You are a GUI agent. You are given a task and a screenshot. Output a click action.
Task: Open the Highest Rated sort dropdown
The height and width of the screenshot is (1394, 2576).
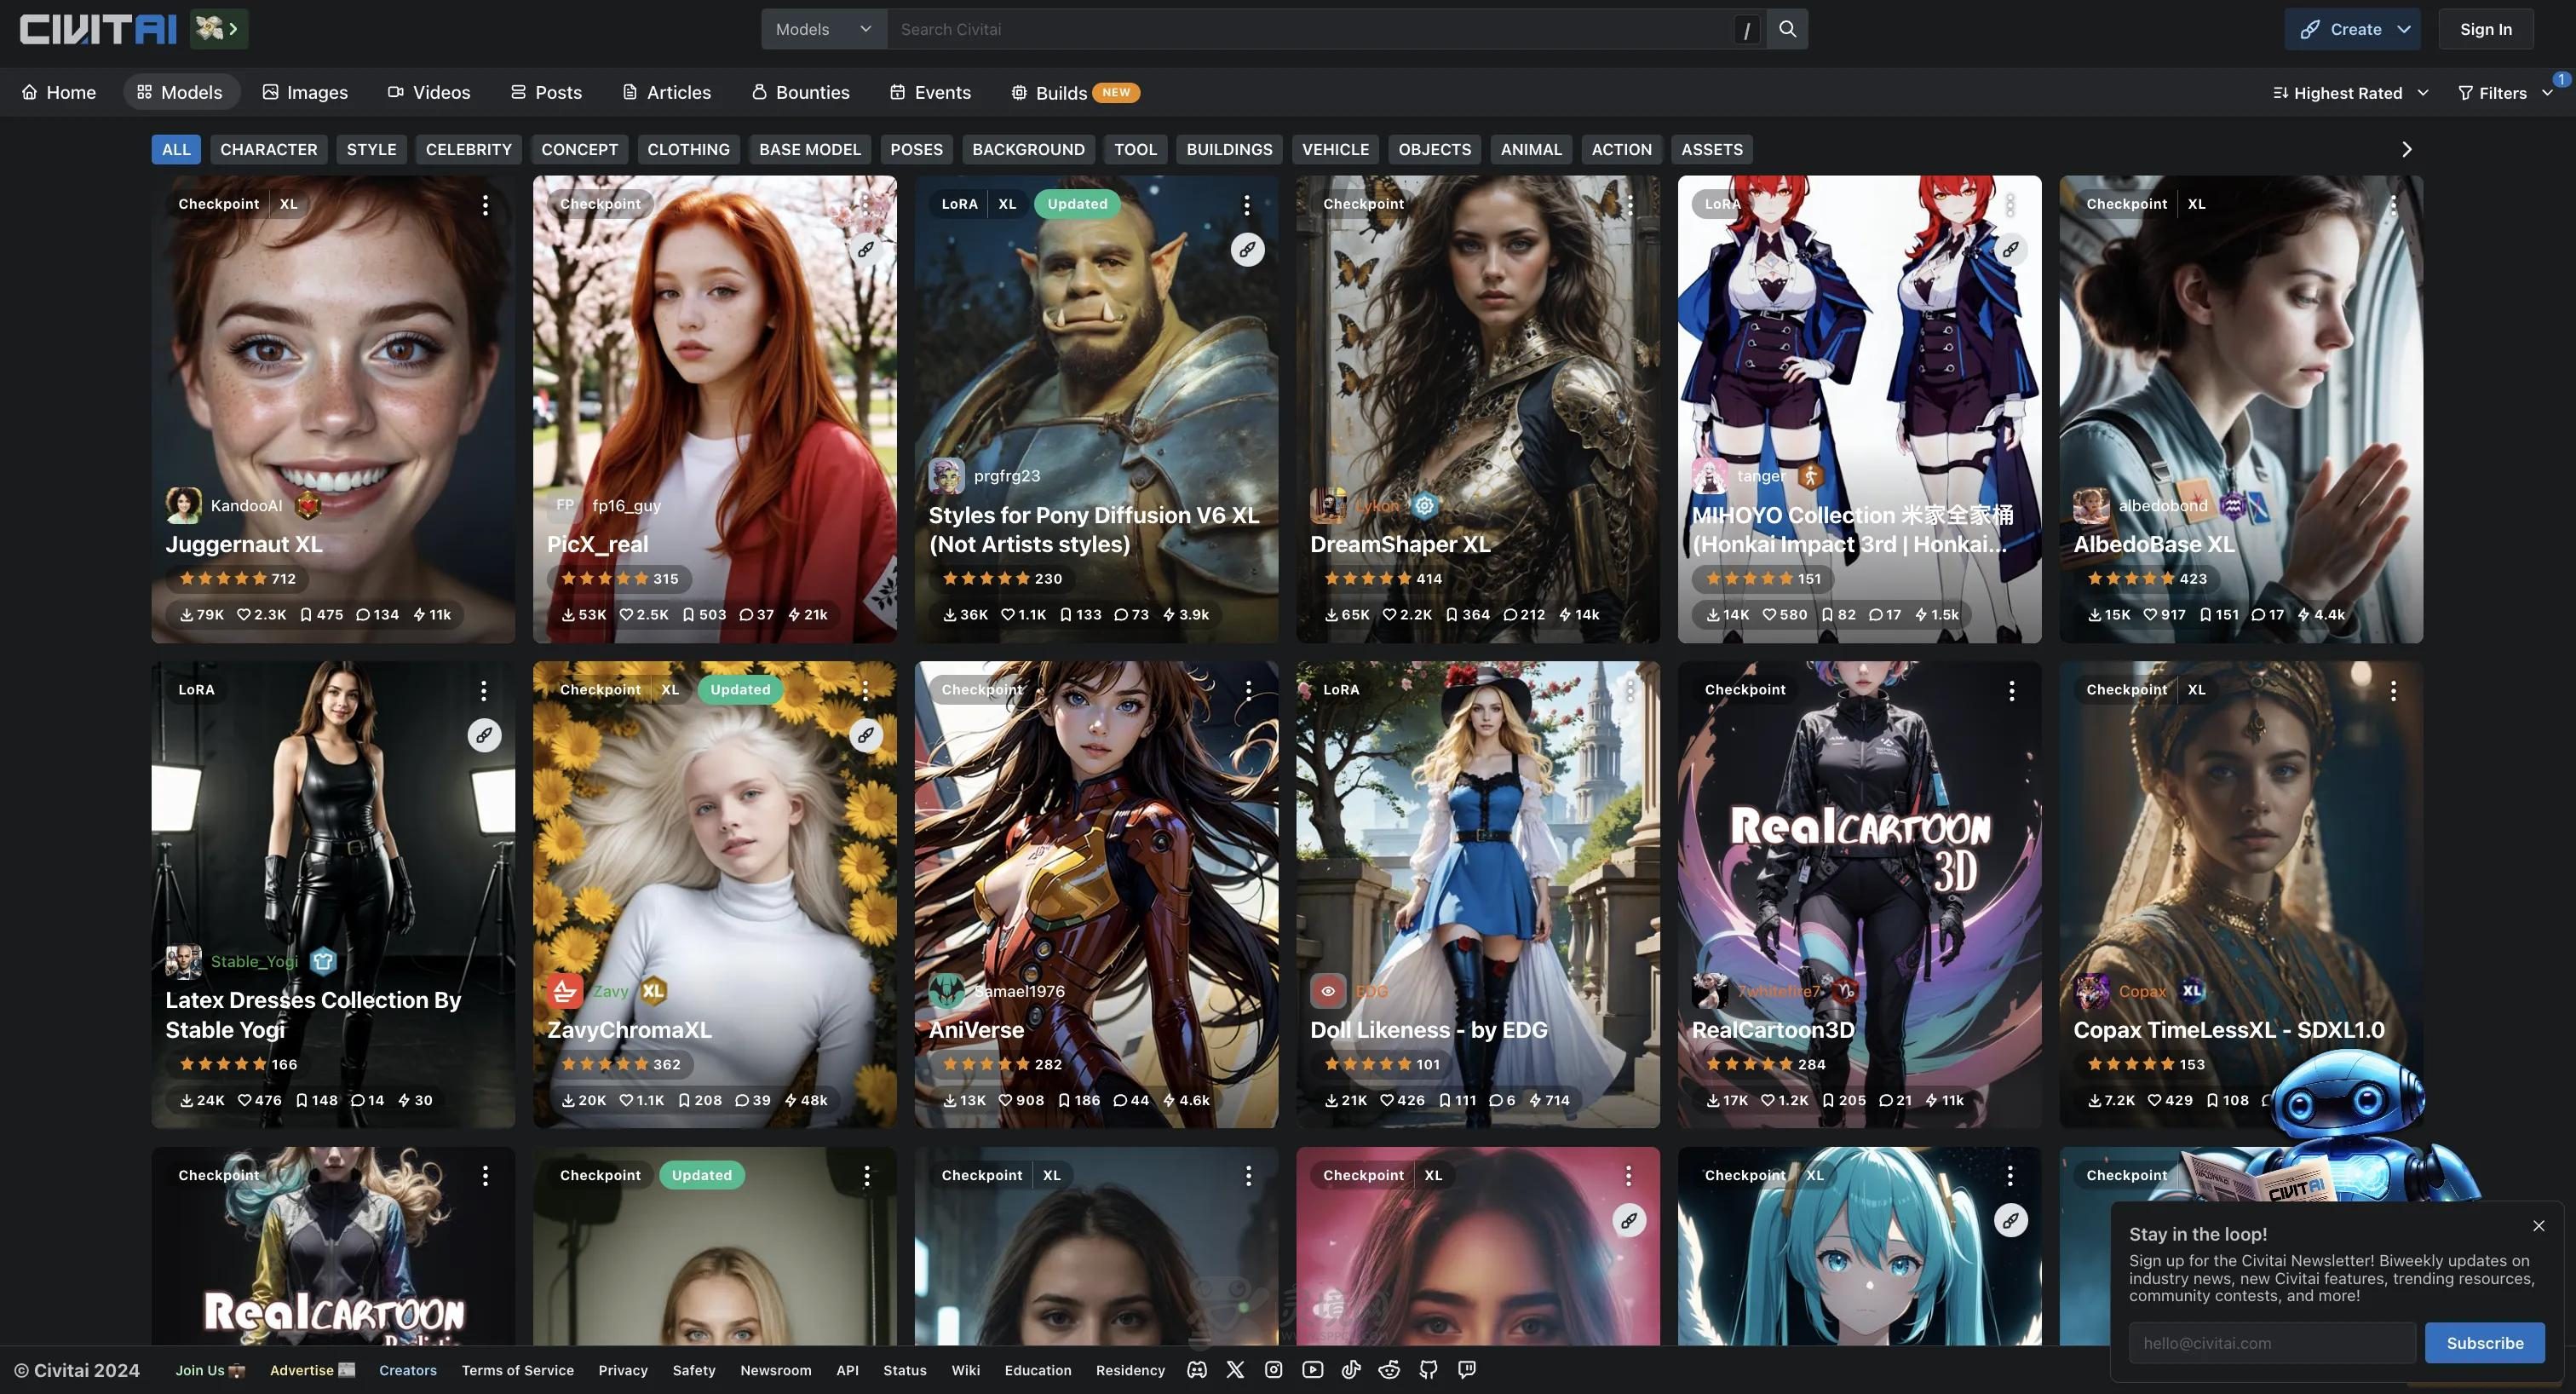tap(2349, 93)
